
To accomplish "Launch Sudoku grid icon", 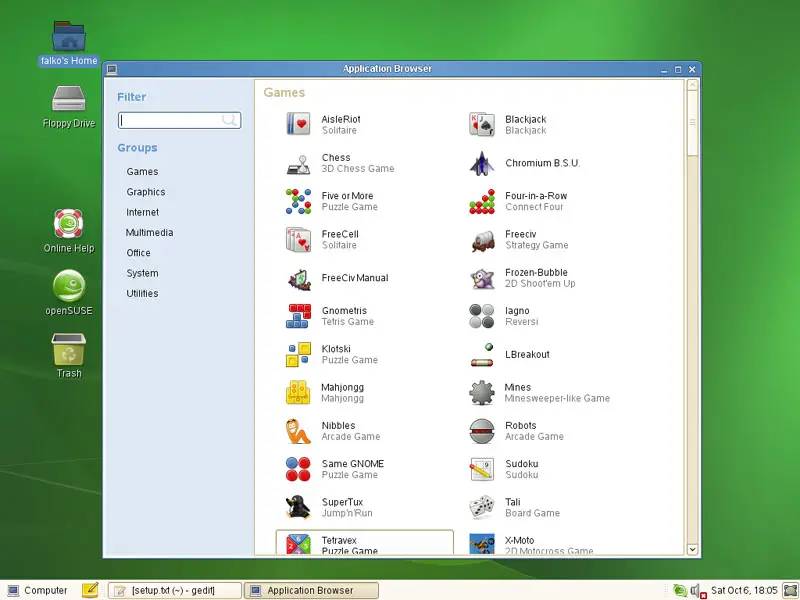I will coord(482,469).
